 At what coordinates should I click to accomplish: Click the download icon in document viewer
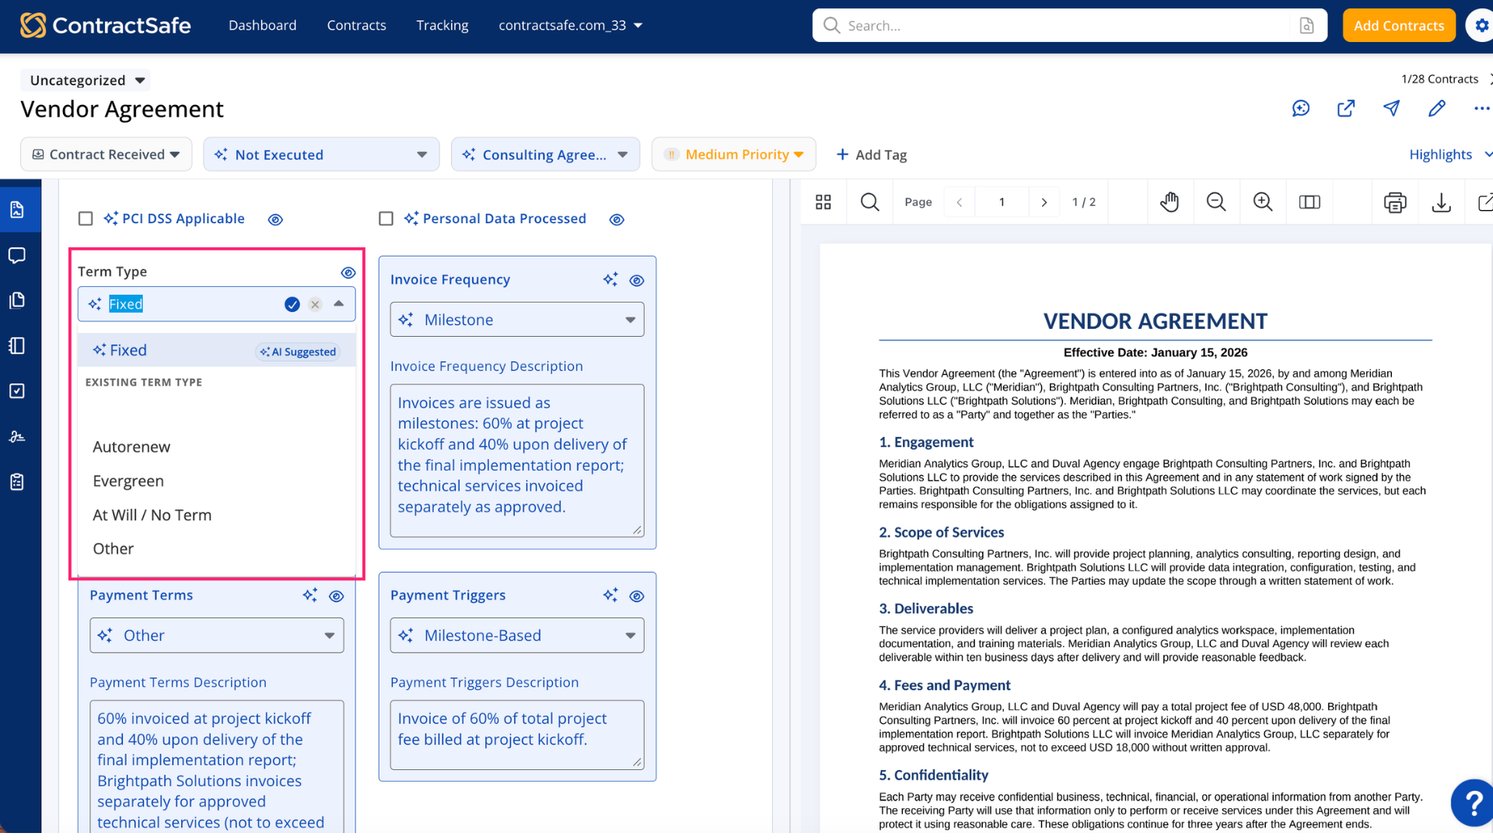pos(1441,202)
